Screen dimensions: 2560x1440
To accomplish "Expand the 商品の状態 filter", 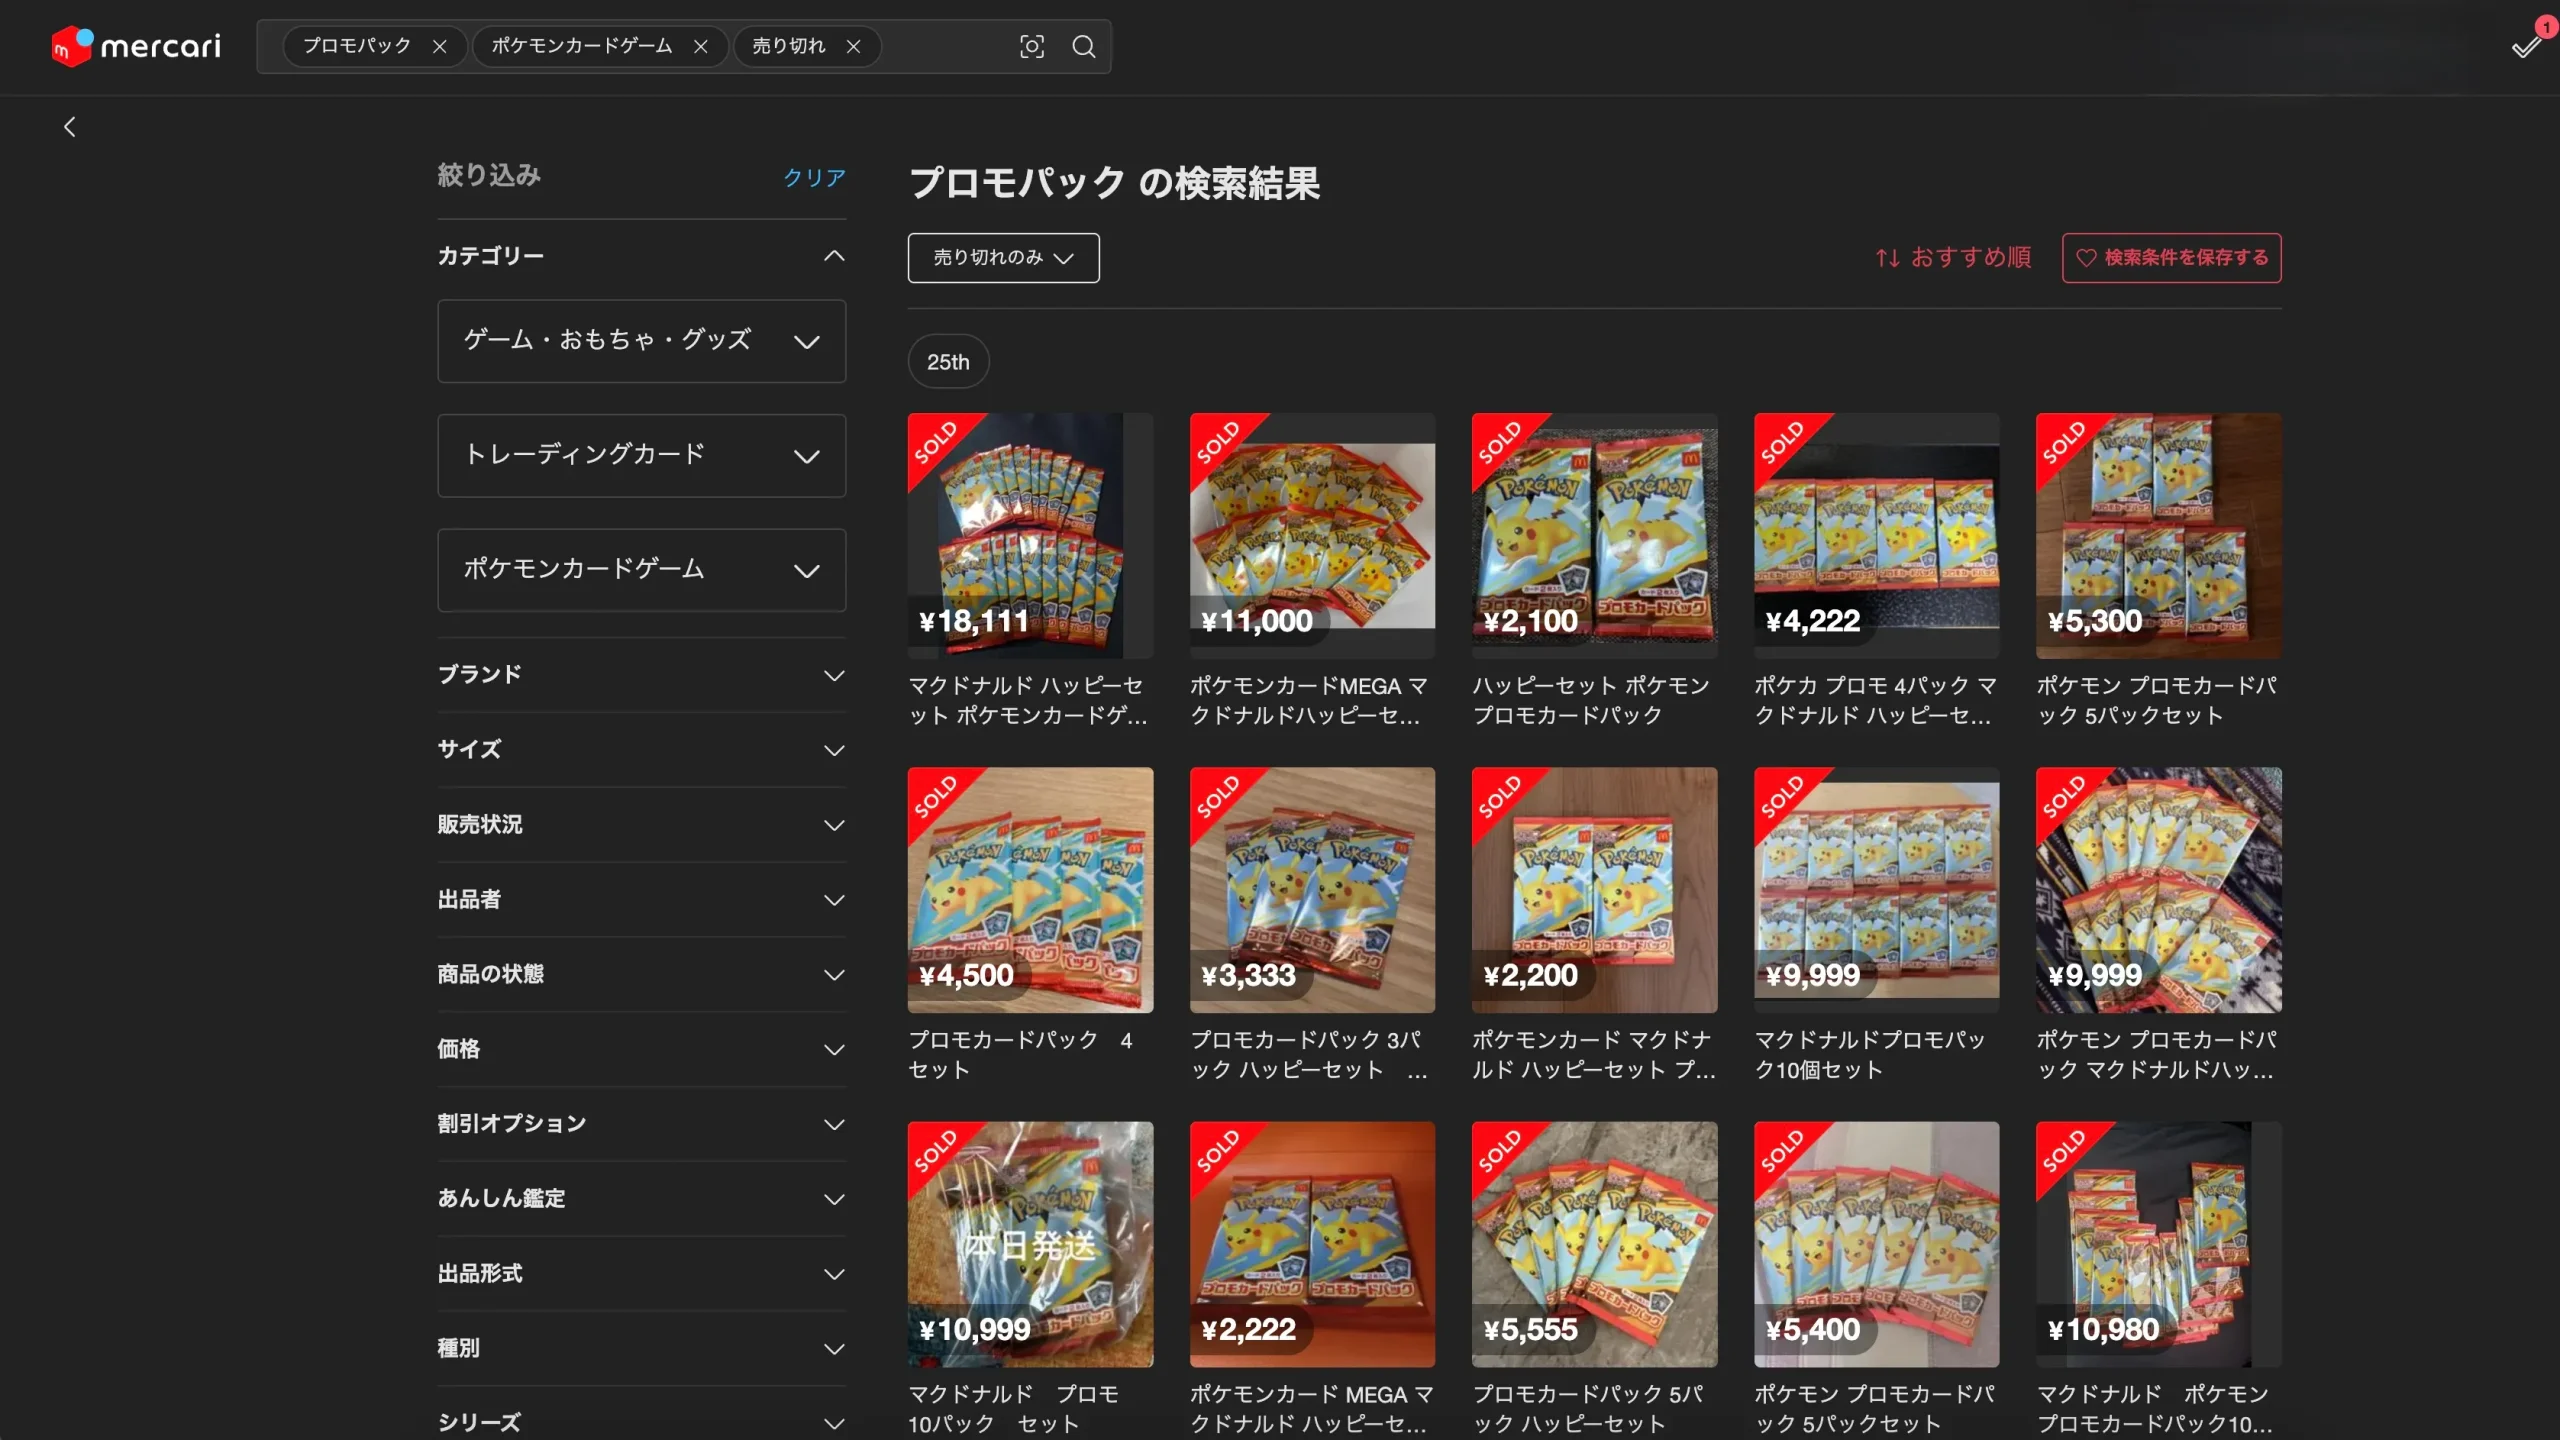I will click(x=642, y=975).
